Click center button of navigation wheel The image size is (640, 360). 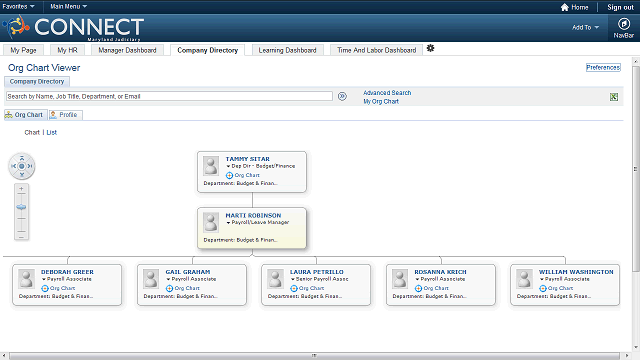tap(22, 166)
